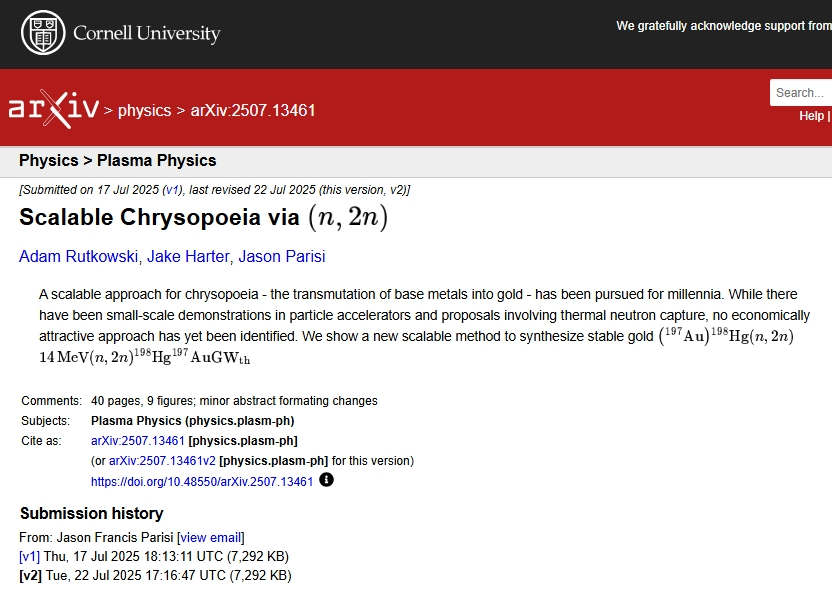Click the arXiv:2507.13461 cite-as link

(137, 441)
